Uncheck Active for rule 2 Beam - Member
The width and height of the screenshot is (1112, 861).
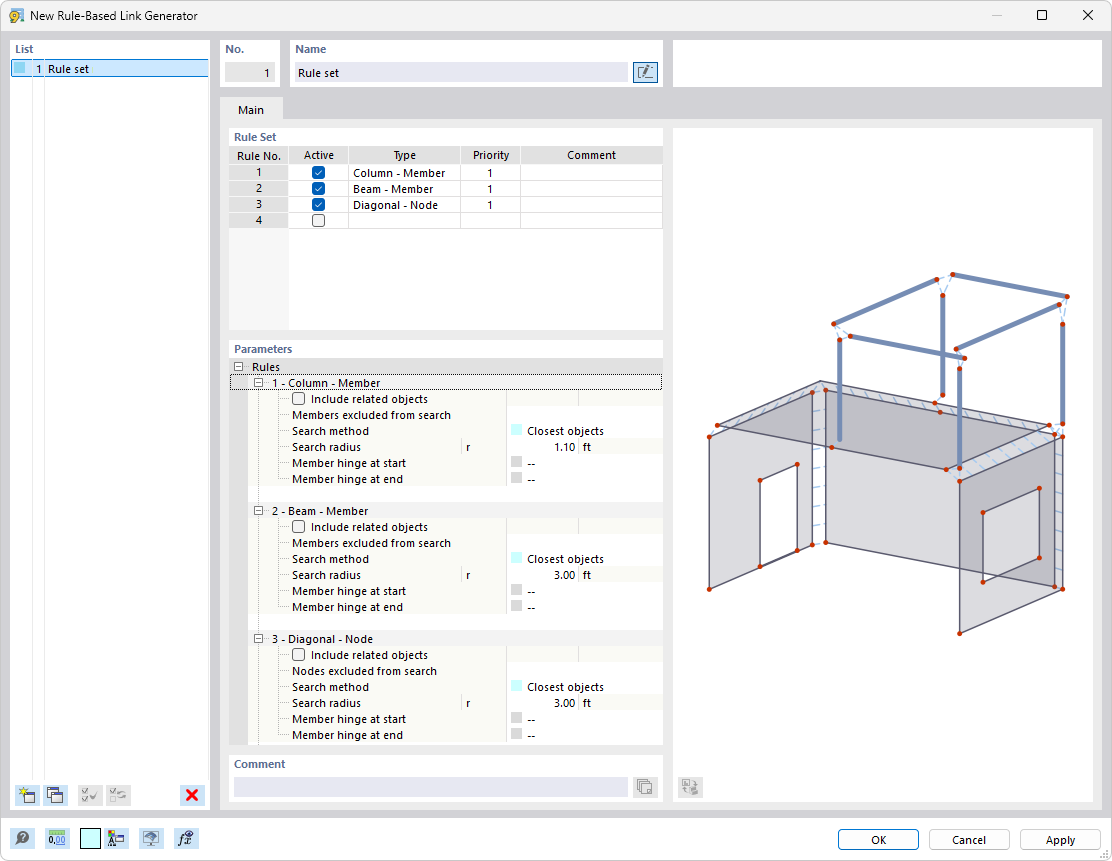[318, 189]
